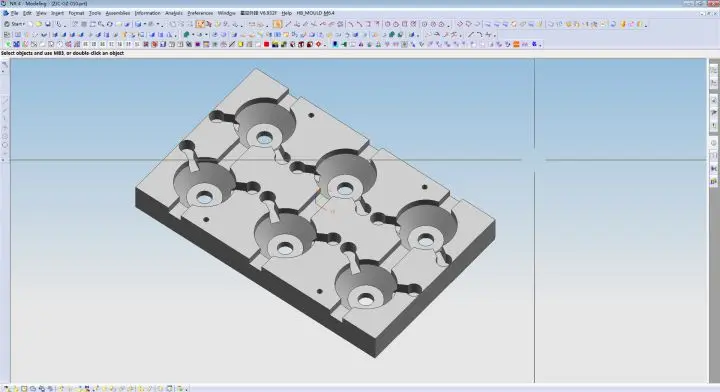The height and width of the screenshot is (392, 720).
Task: Open the Preferences menu
Action: click(x=200, y=13)
